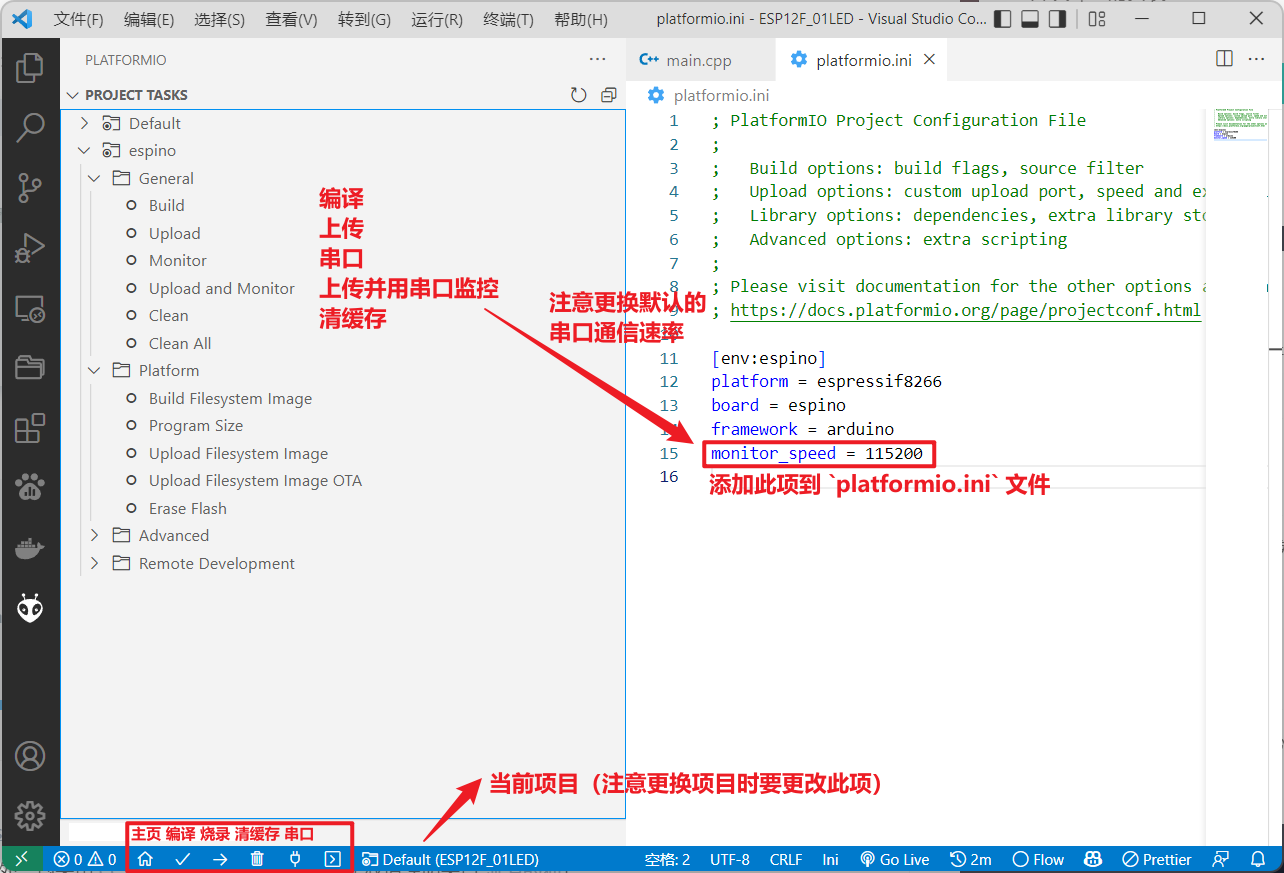Screen dimensions: 1284x873
Task: Close the platformio.ini tab
Action: [929, 59]
